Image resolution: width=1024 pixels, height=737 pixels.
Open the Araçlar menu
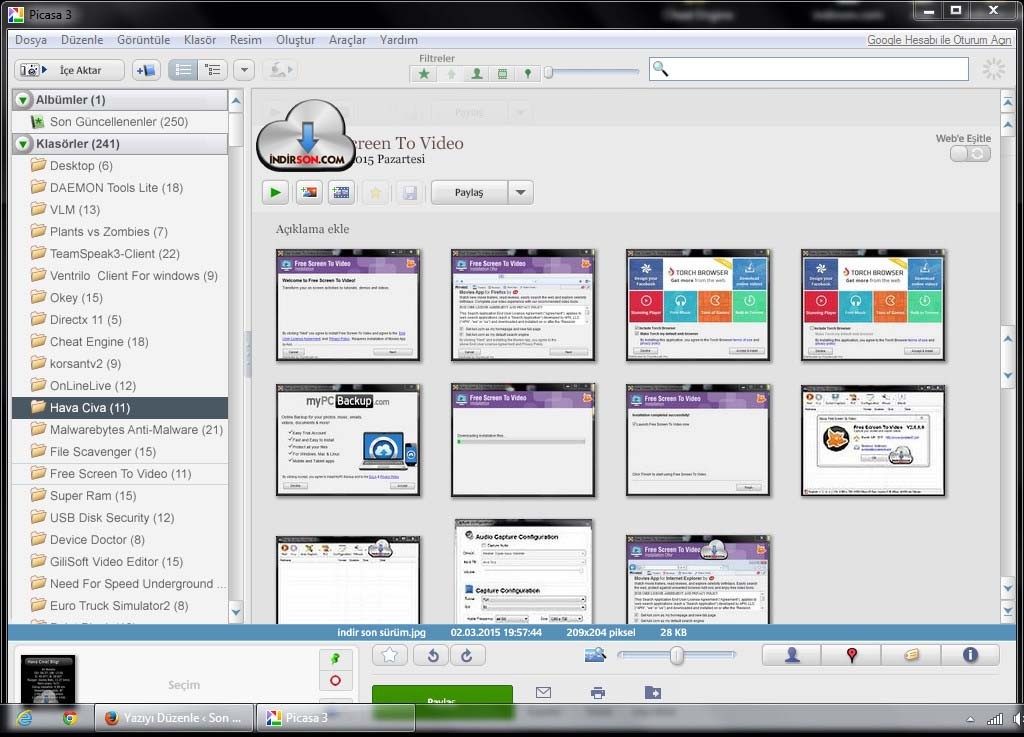347,40
